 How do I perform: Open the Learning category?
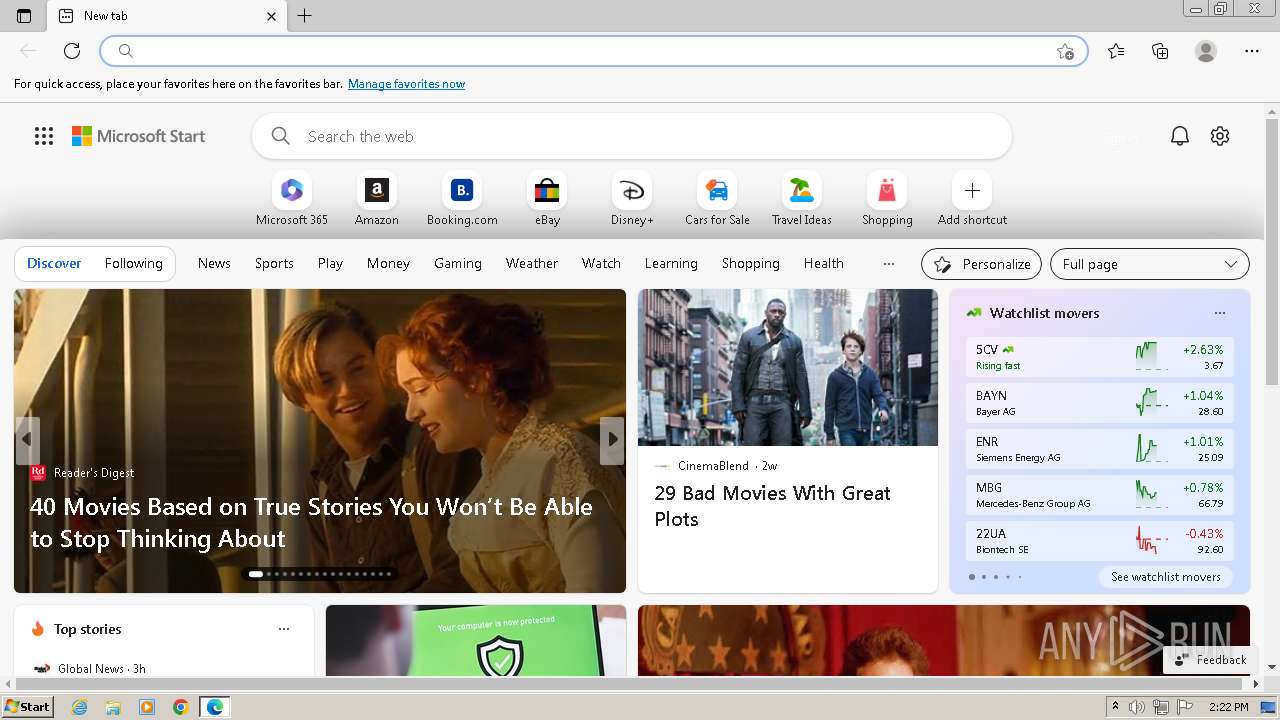click(671, 263)
